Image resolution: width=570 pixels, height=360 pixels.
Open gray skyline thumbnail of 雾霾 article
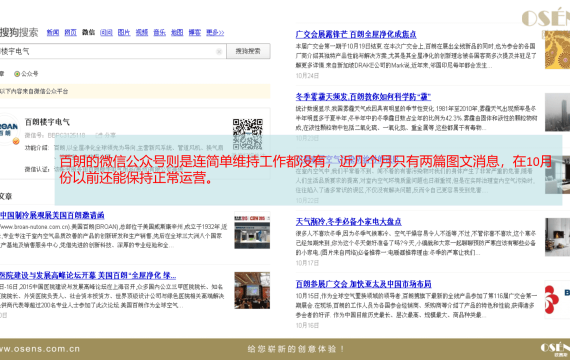(x=557, y=112)
